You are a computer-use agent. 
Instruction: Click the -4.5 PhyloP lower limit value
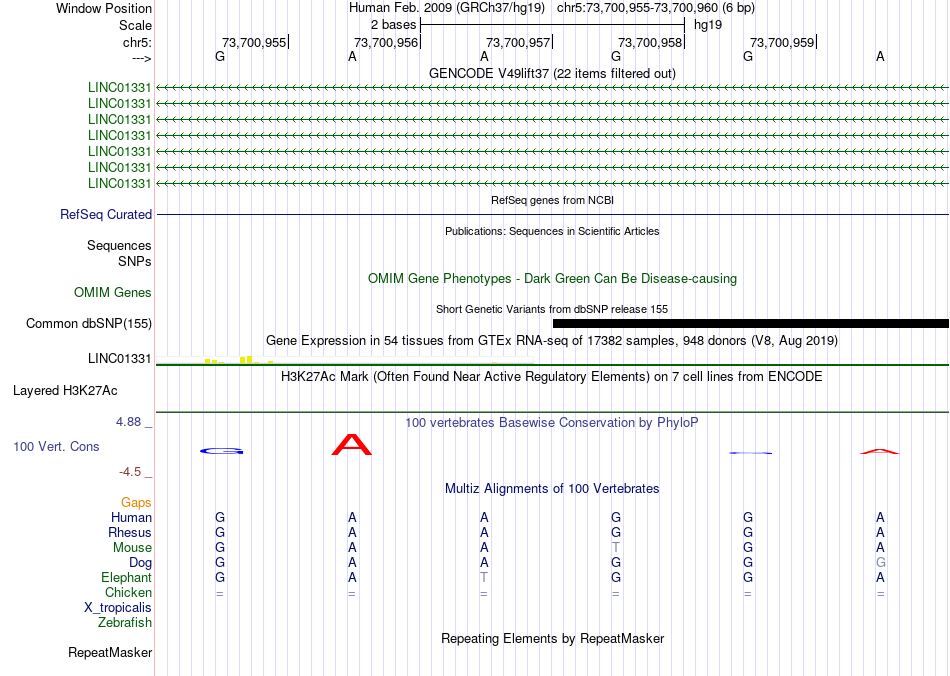[130, 472]
